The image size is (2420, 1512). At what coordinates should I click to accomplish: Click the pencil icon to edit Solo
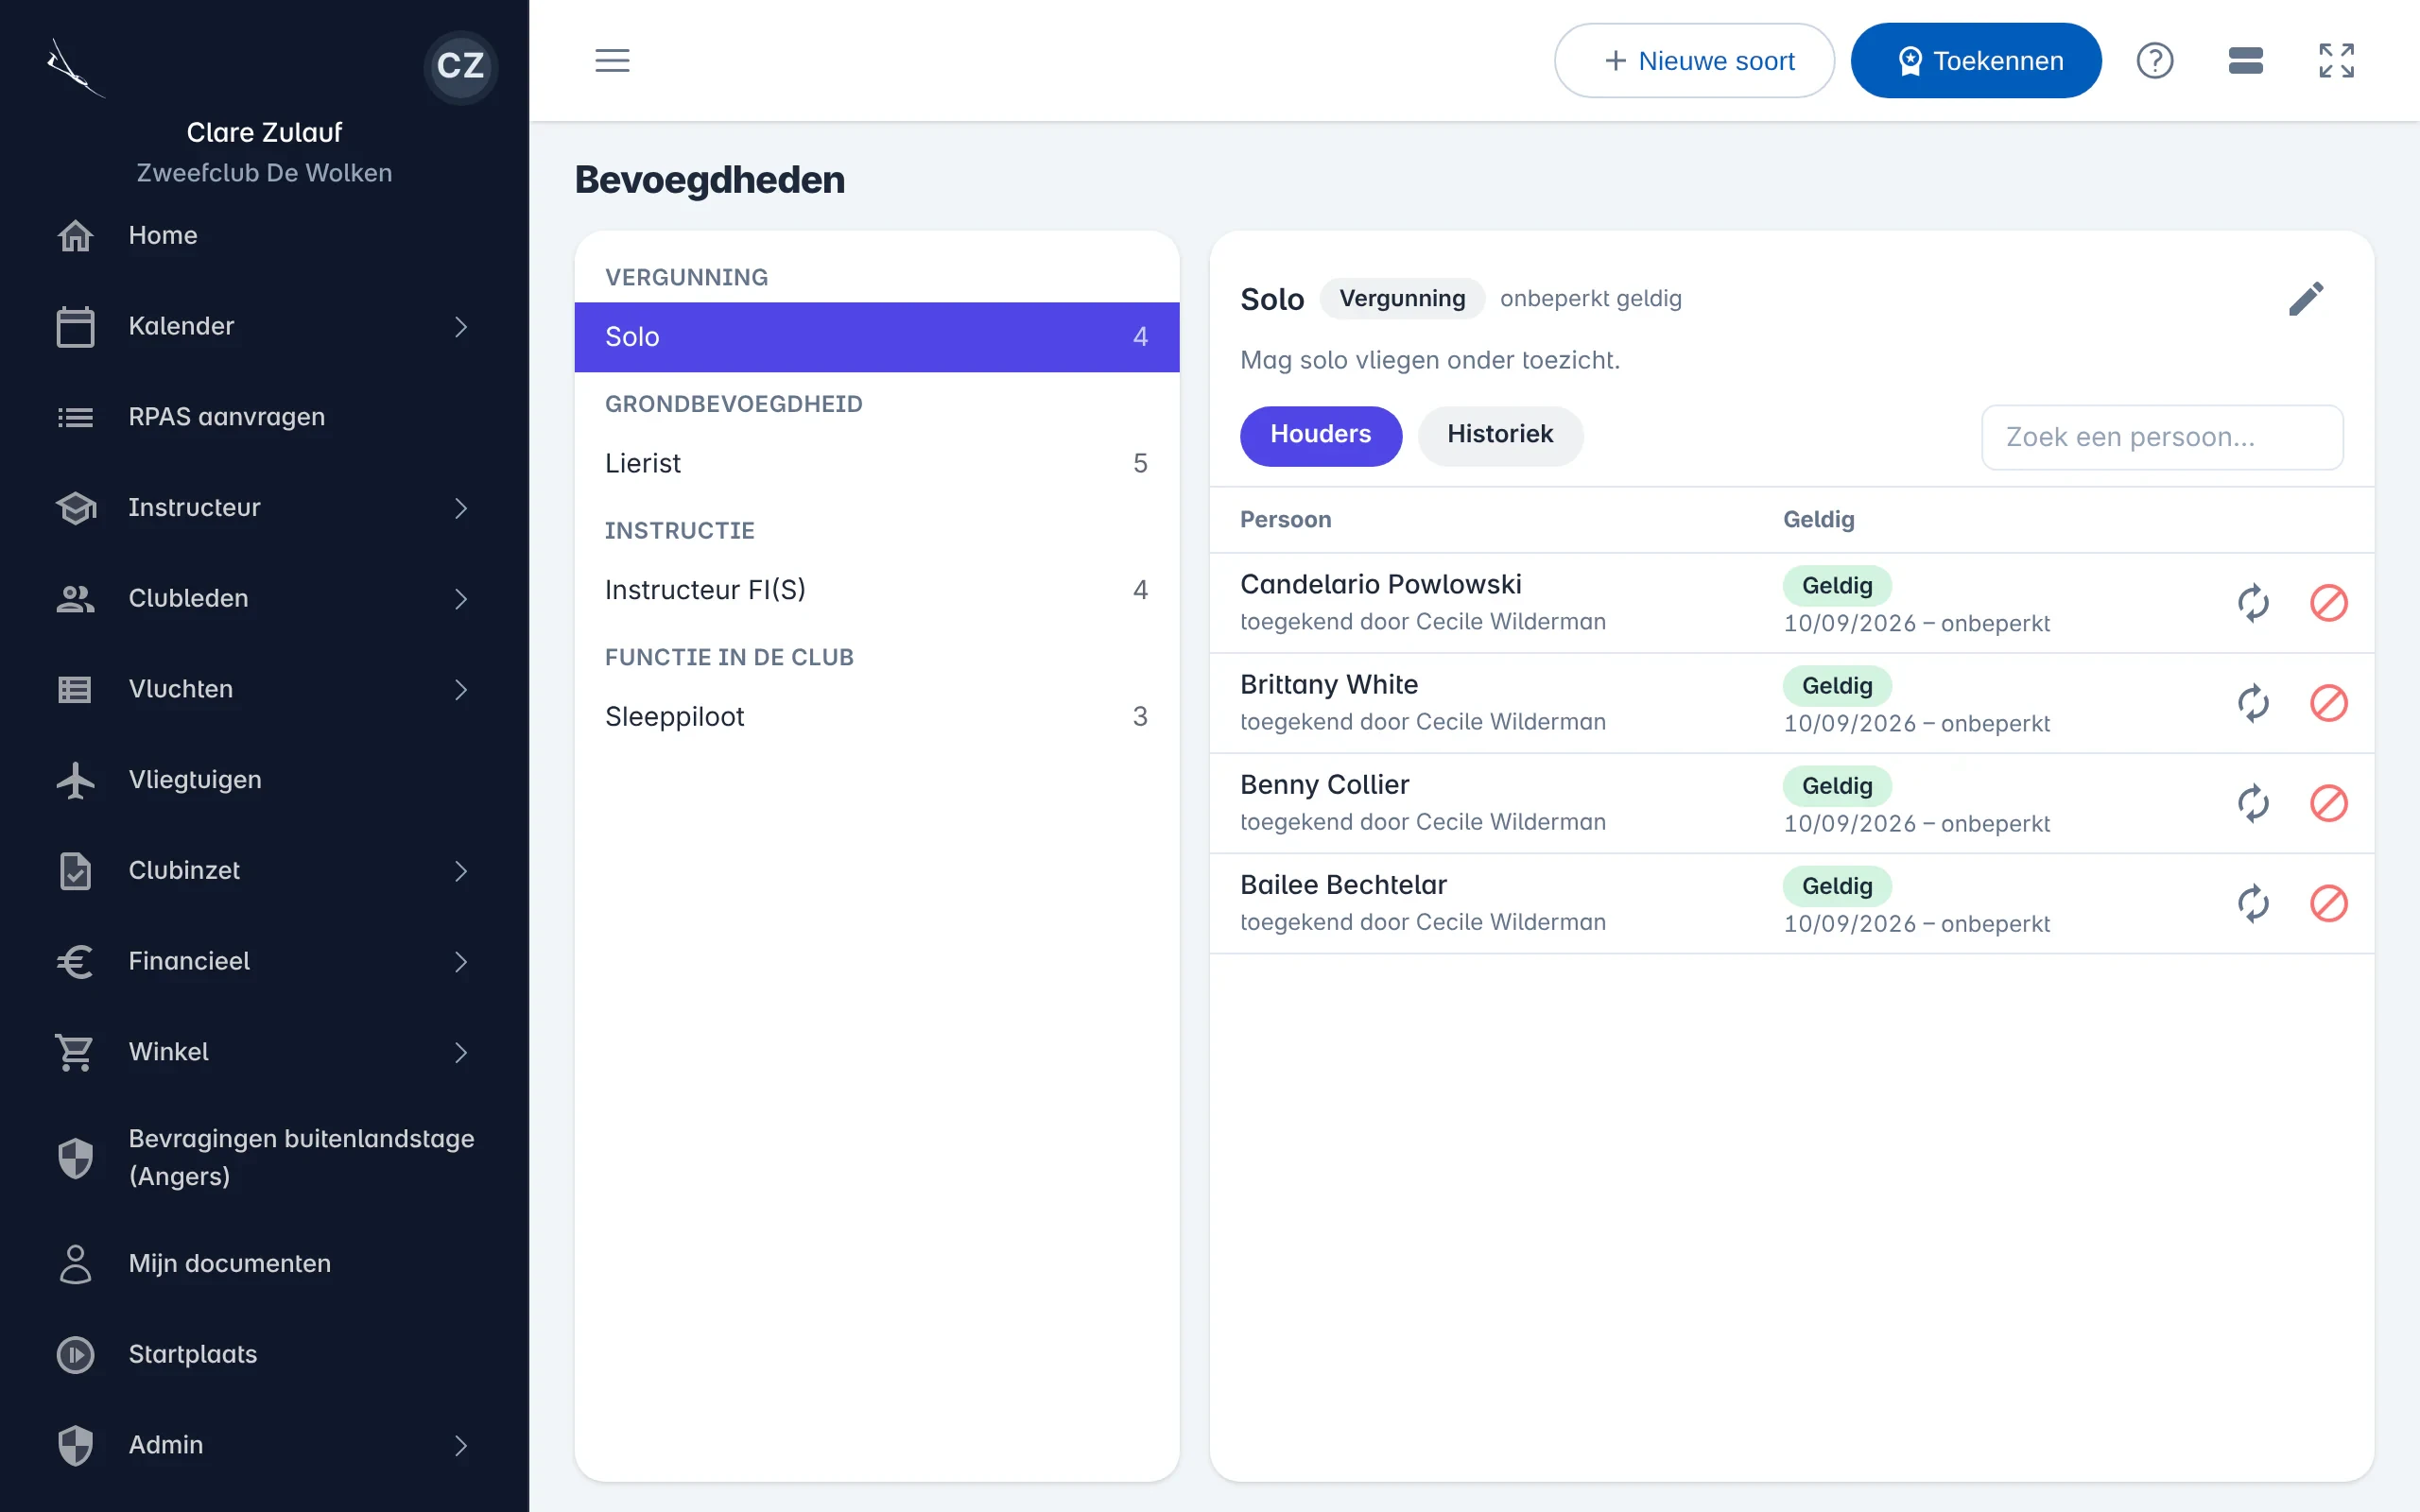point(2306,299)
